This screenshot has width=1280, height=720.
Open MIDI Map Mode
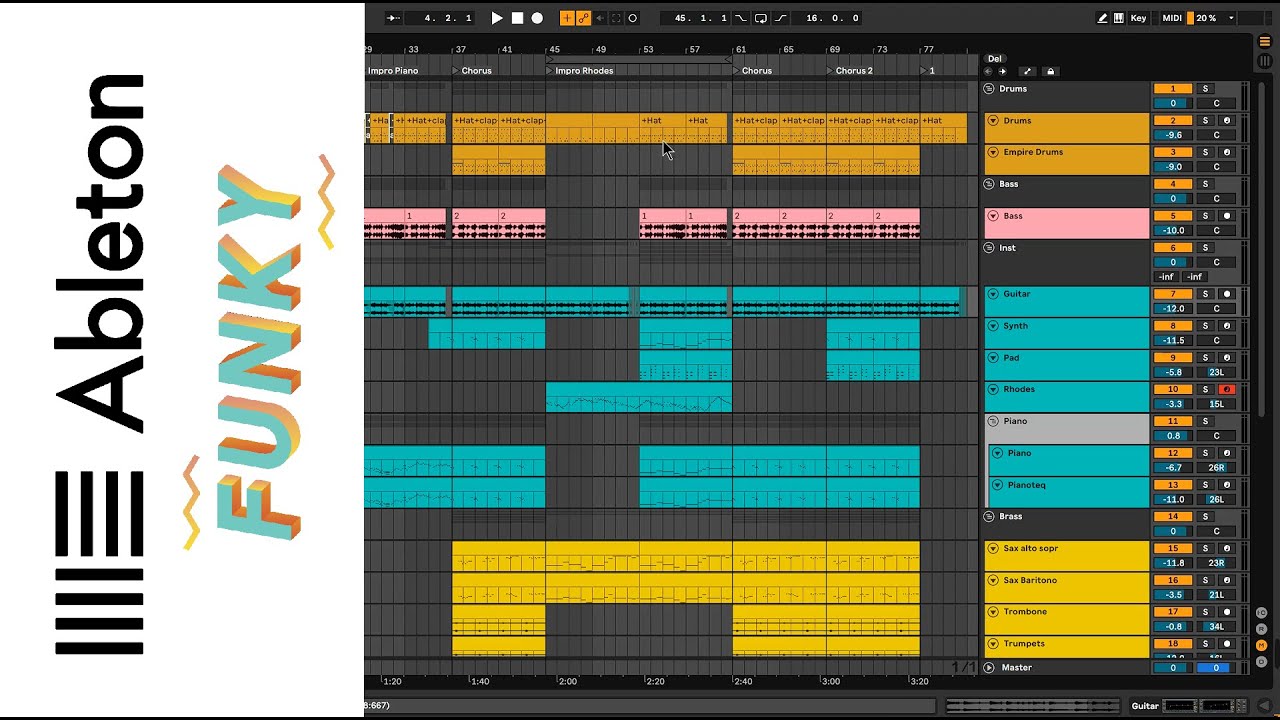(1172, 18)
